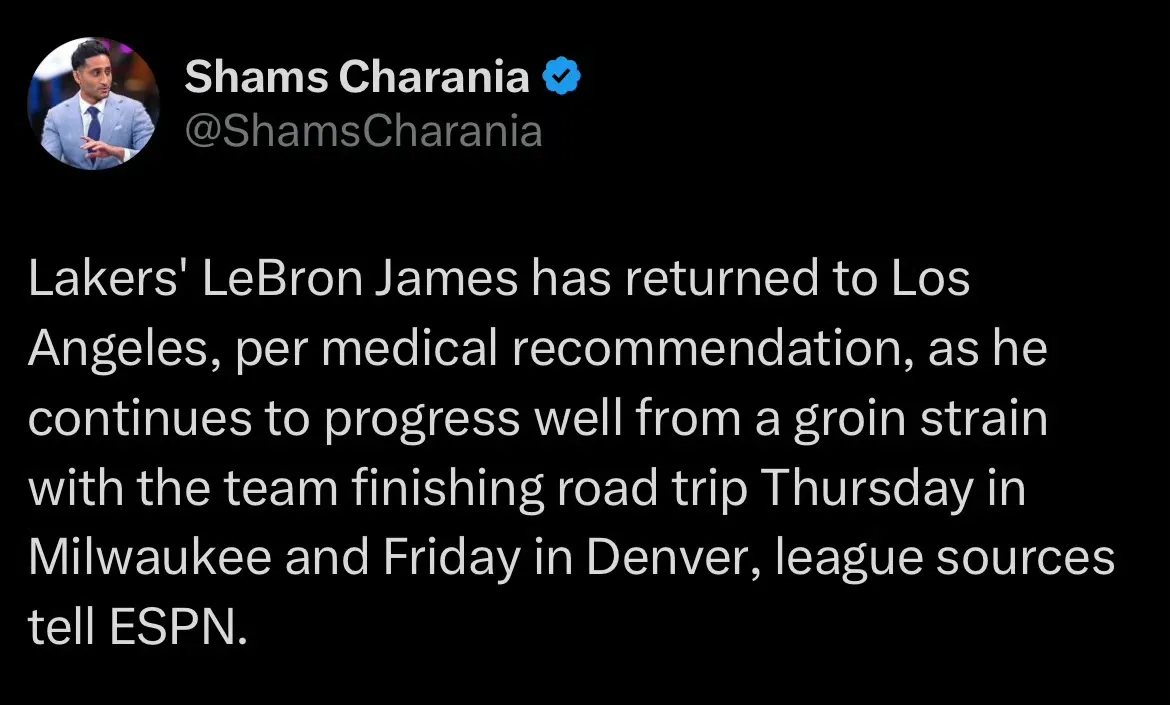Click "LeBron" in the tweet text

(x=282, y=278)
